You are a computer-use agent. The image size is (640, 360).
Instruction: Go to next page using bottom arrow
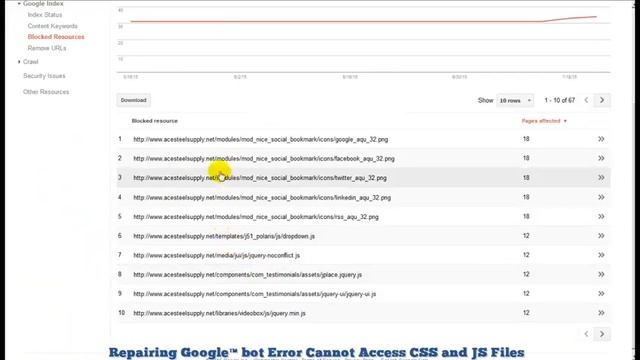tap(602, 334)
